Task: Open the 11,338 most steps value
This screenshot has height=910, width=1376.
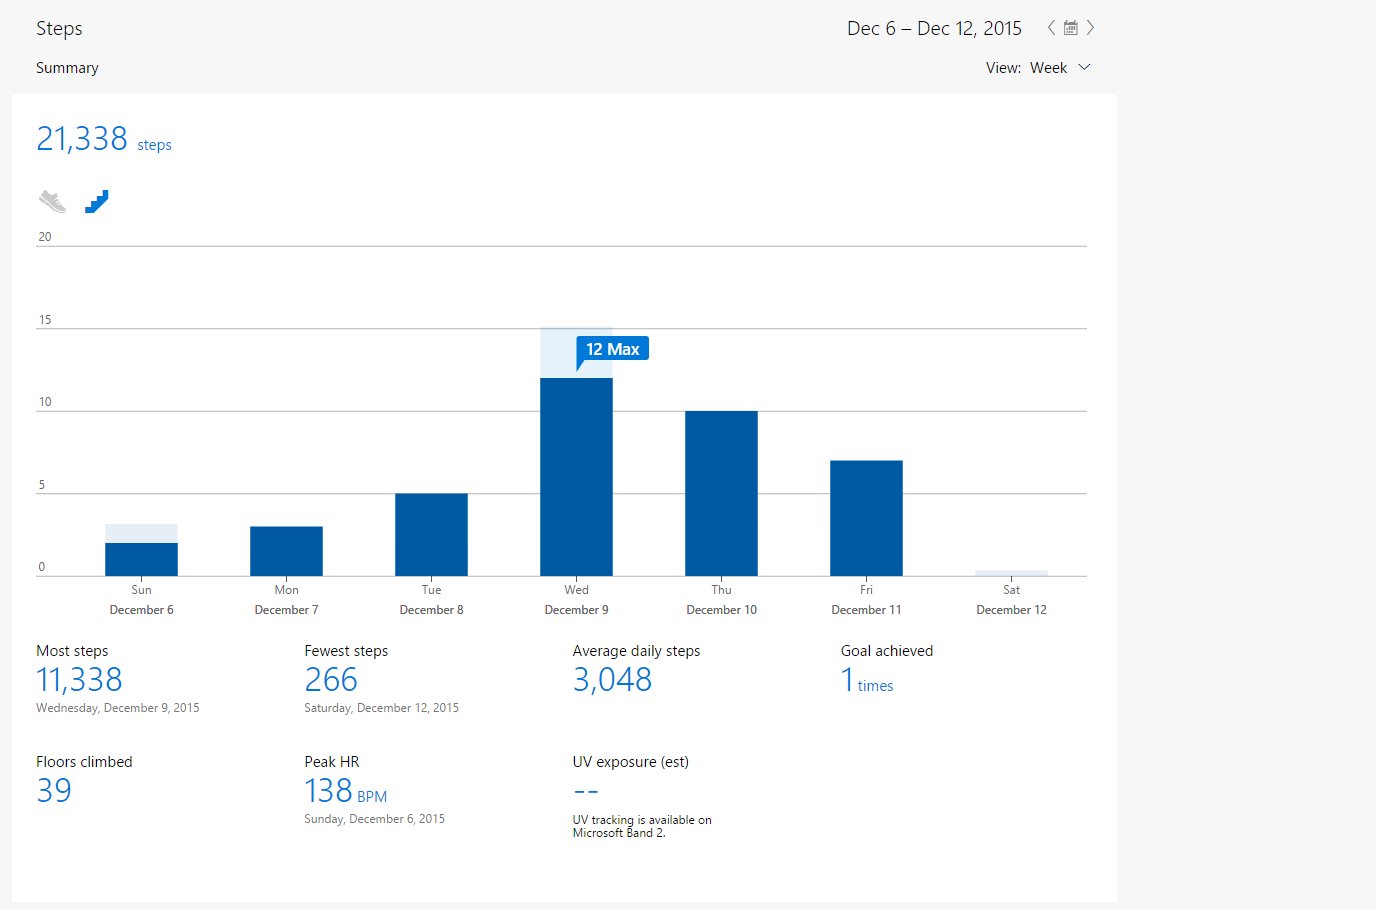Action: (x=79, y=680)
